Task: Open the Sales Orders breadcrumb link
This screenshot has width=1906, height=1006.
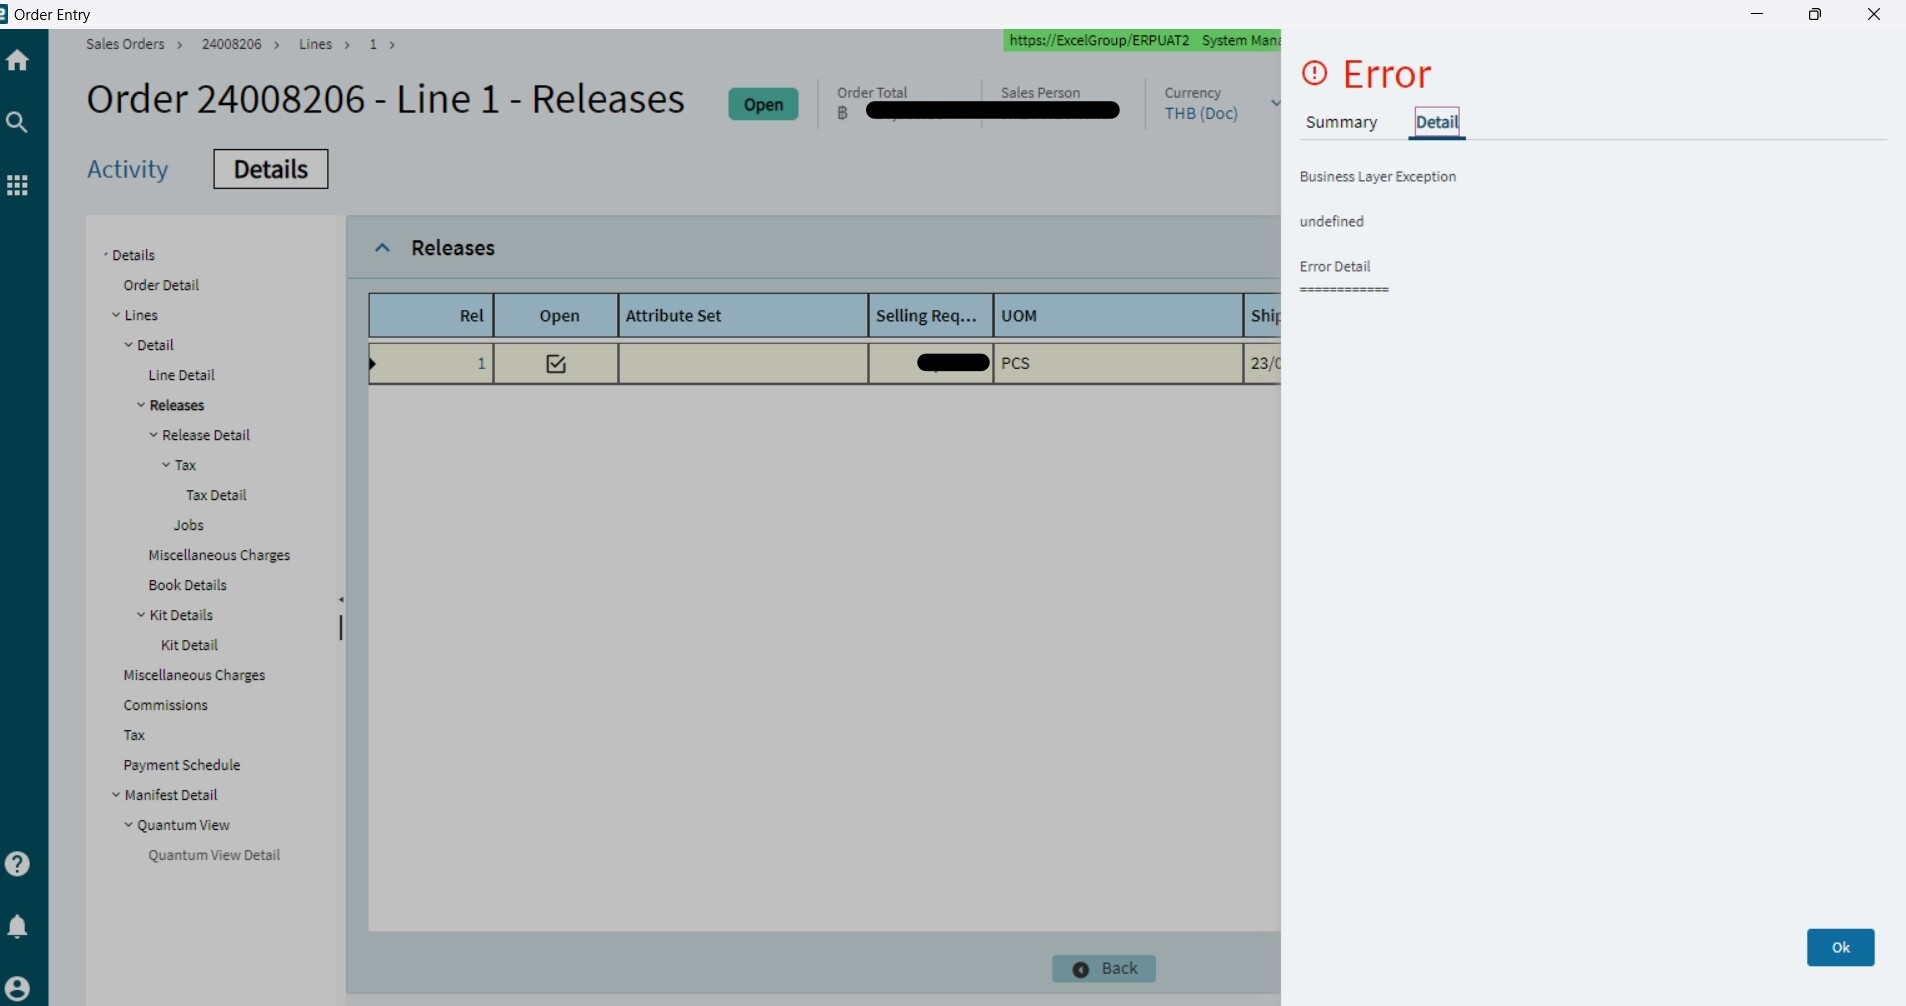Action: pos(123,44)
